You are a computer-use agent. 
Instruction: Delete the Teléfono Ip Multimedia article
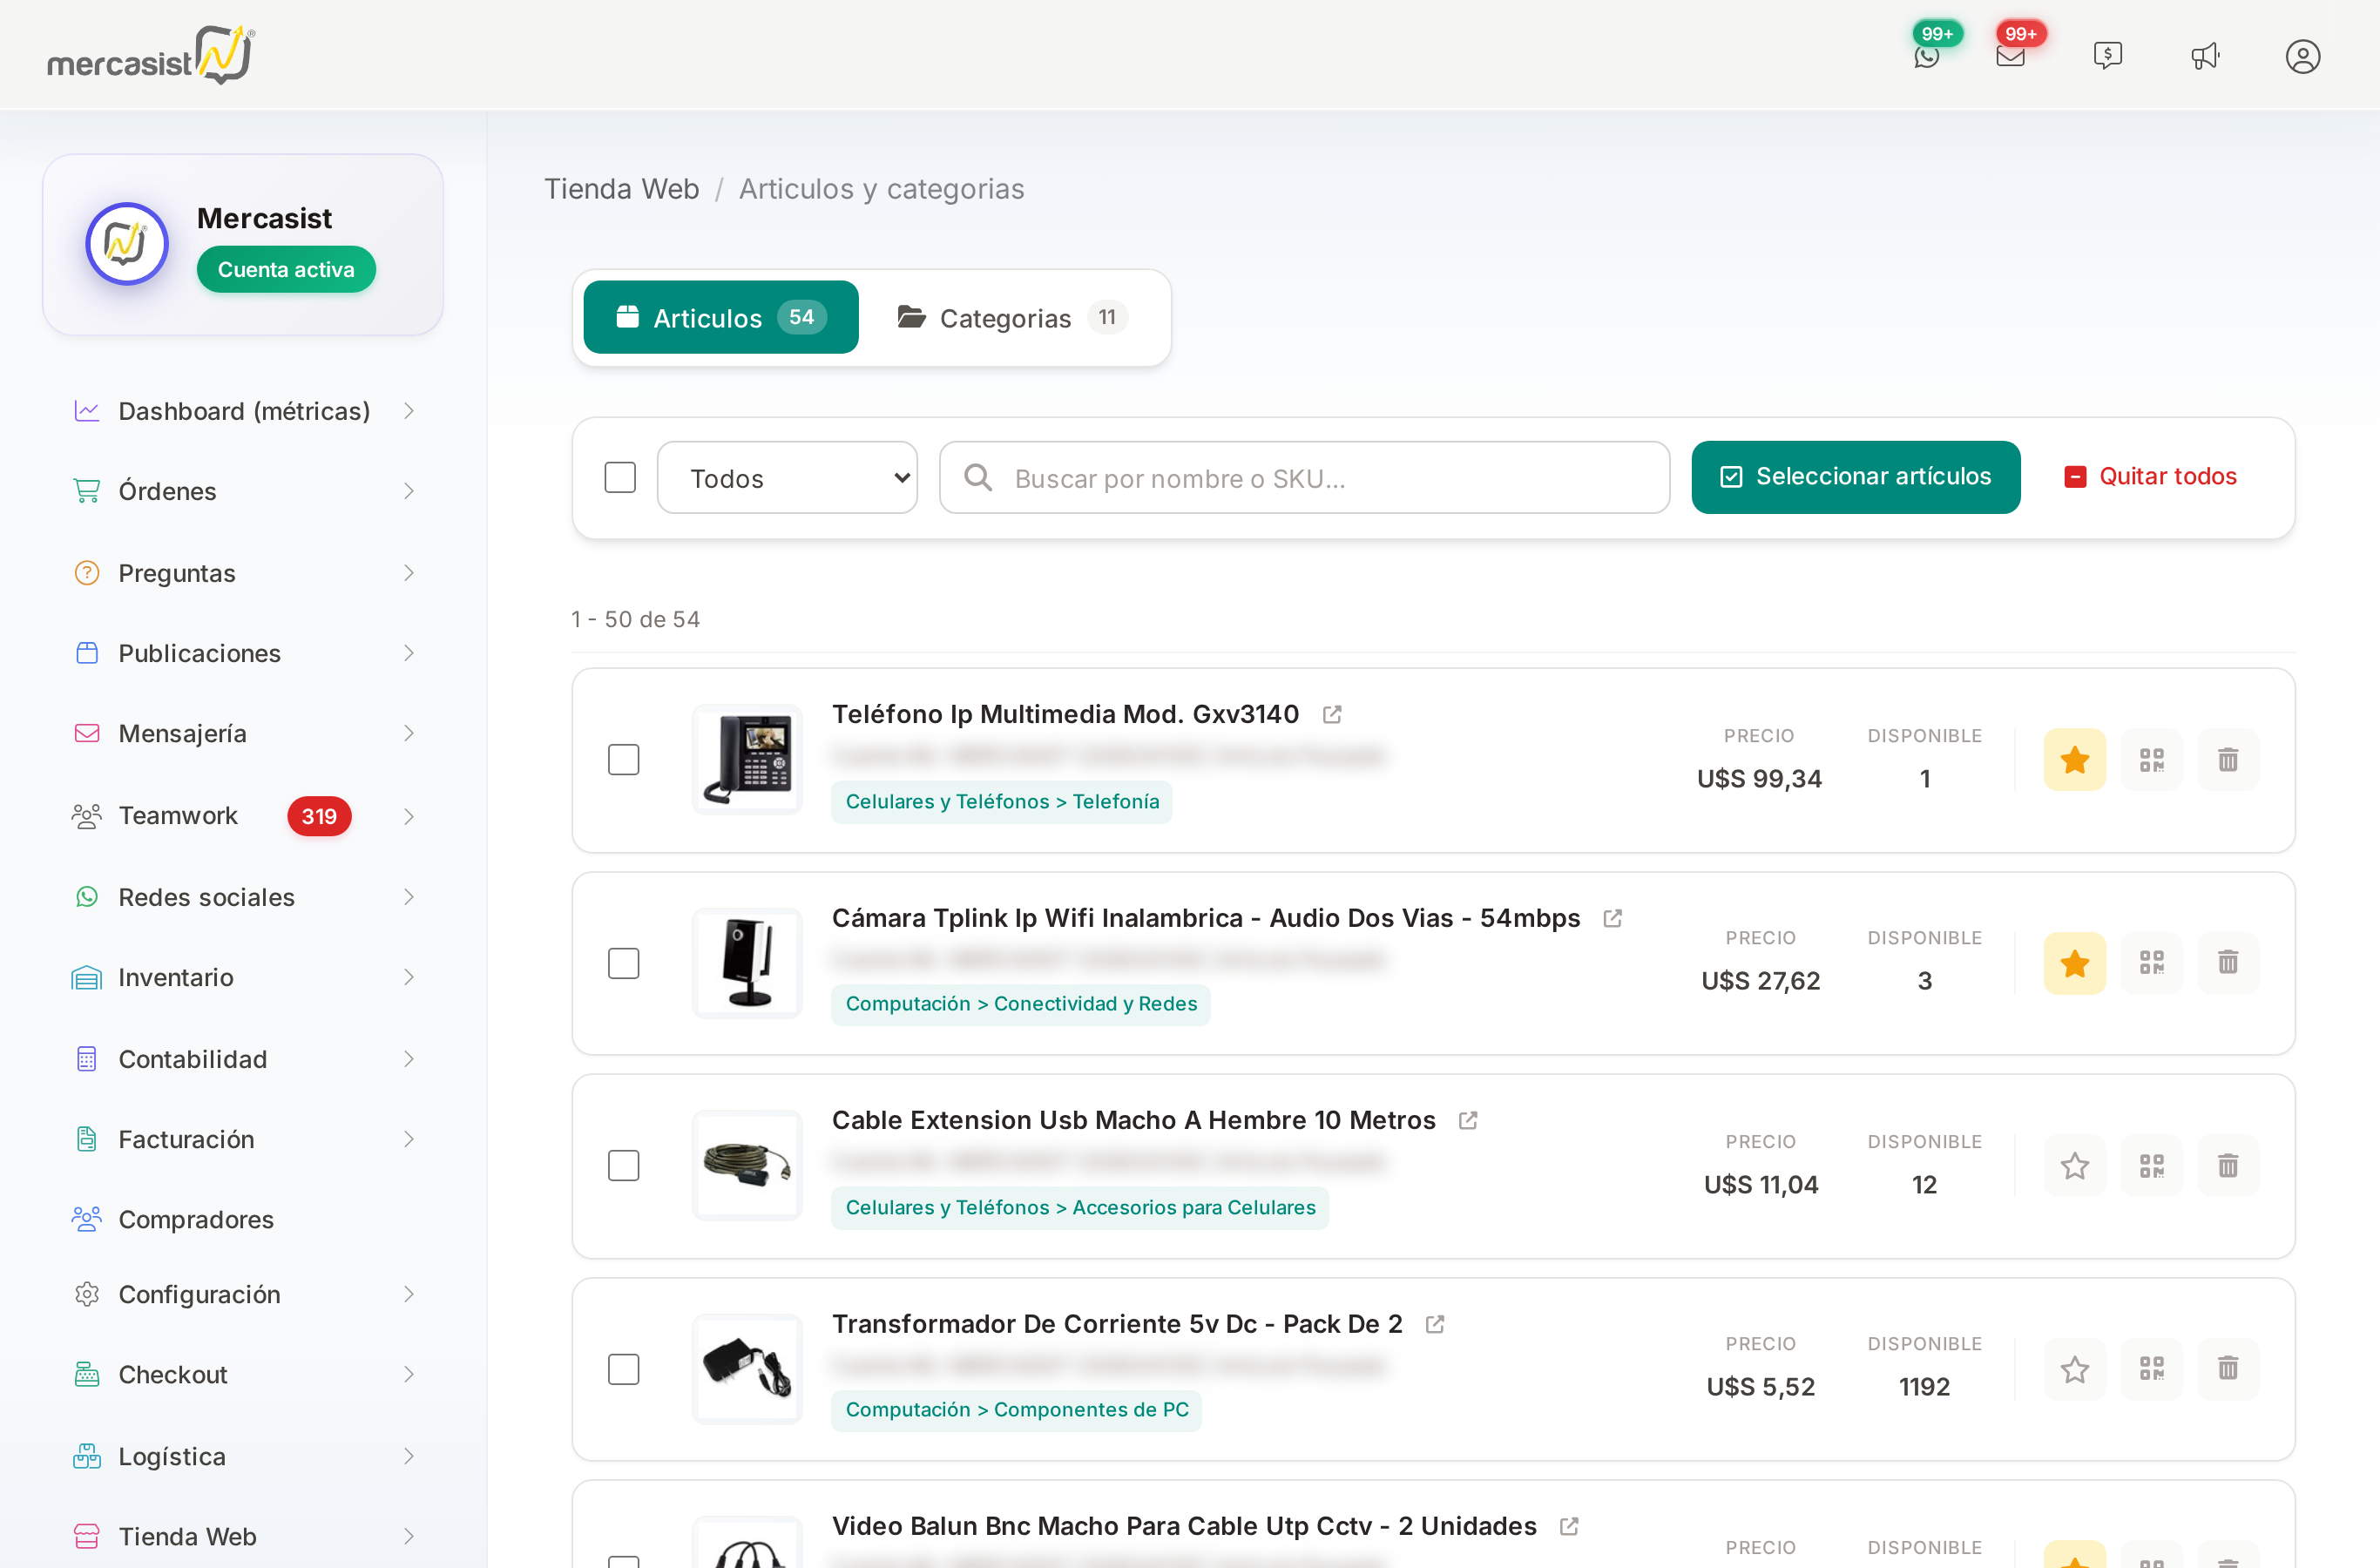(2227, 760)
